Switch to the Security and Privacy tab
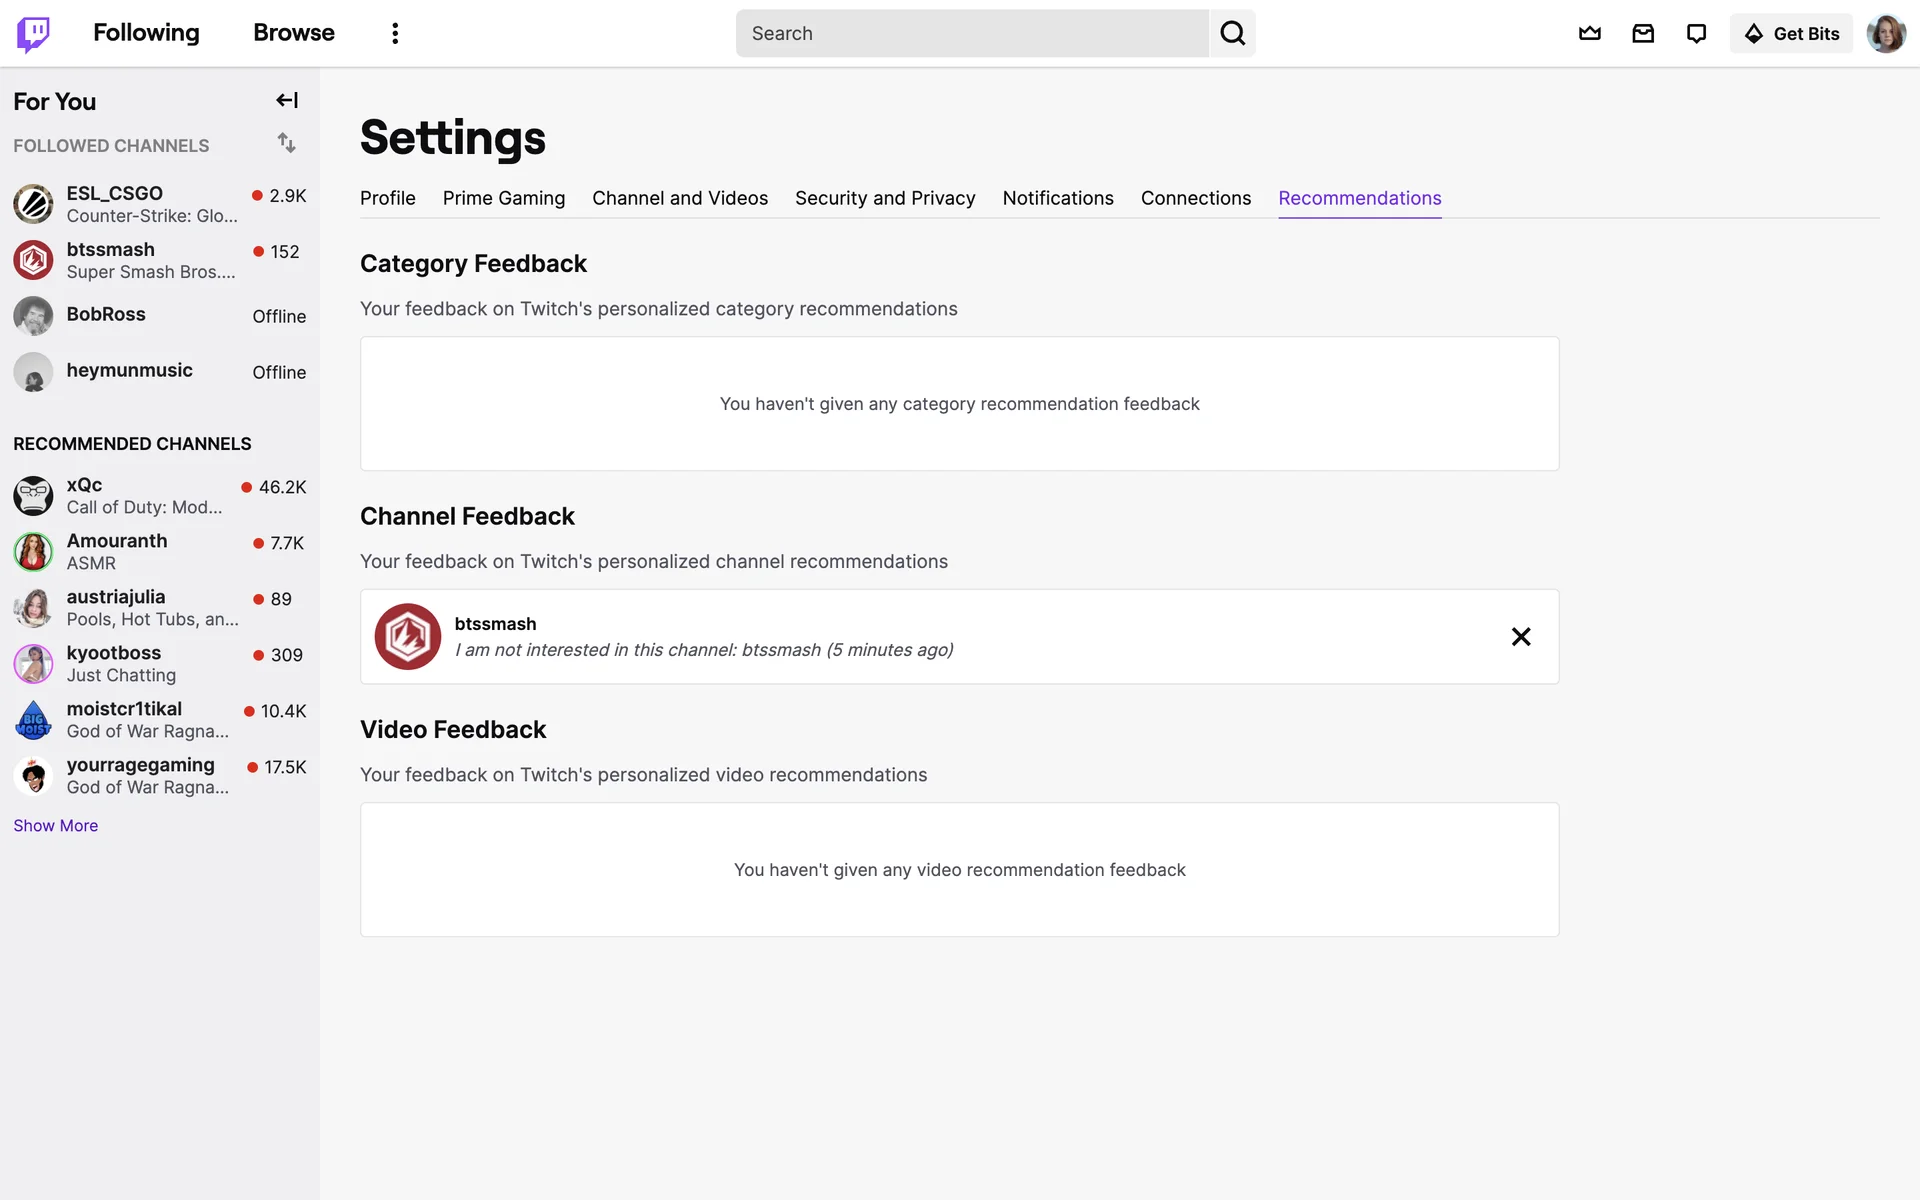Image resolution: width=1920 pixels, height=1200 pixels. [x=885, y=198]
